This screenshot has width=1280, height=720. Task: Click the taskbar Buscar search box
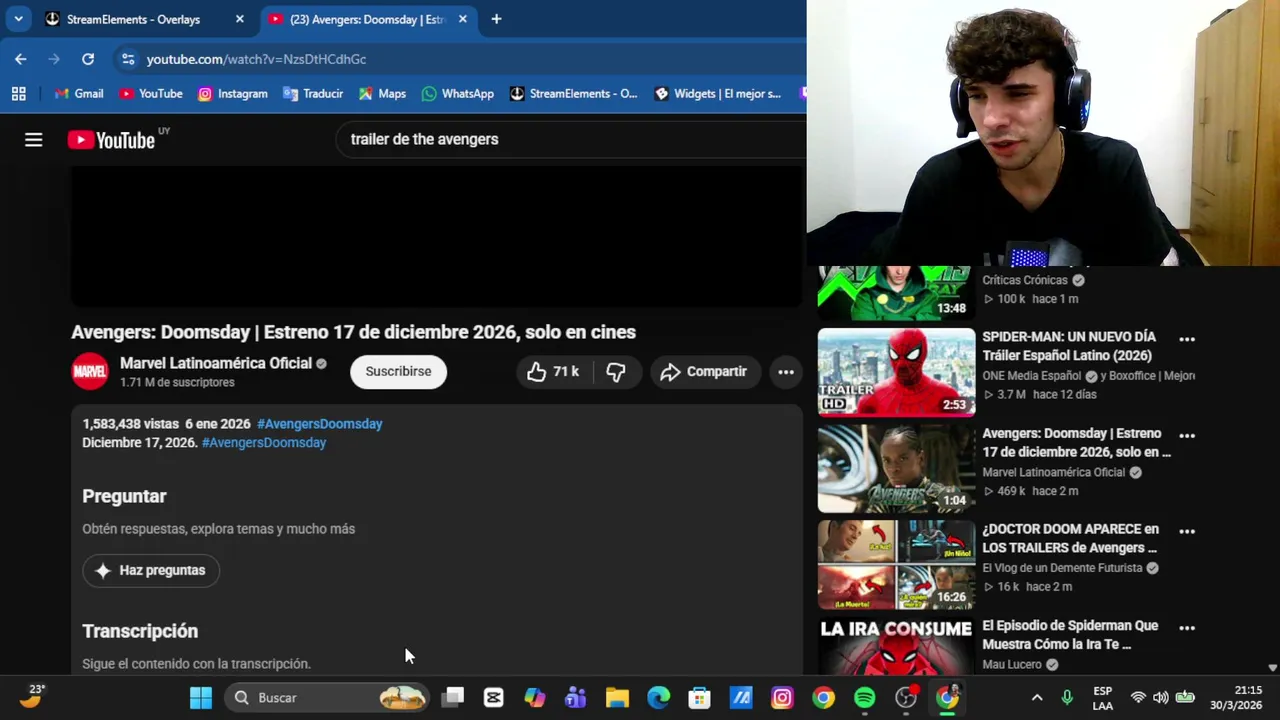coord(328,697)
